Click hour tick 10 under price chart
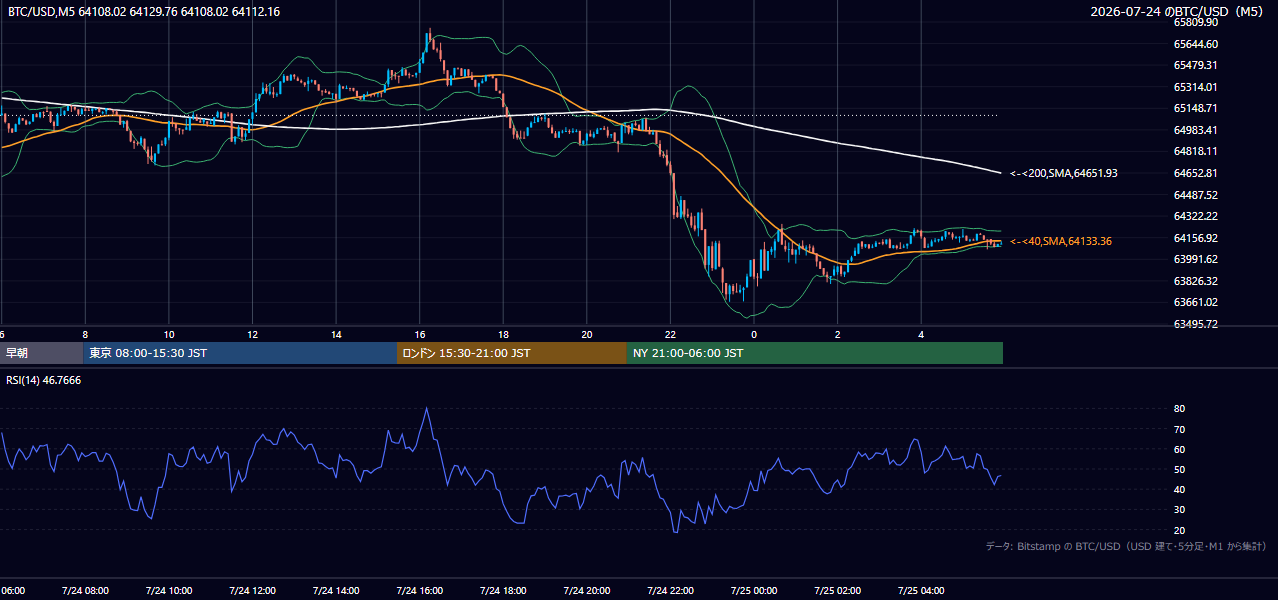Viewport: 1278px width, 600px height. pos(169,334)
